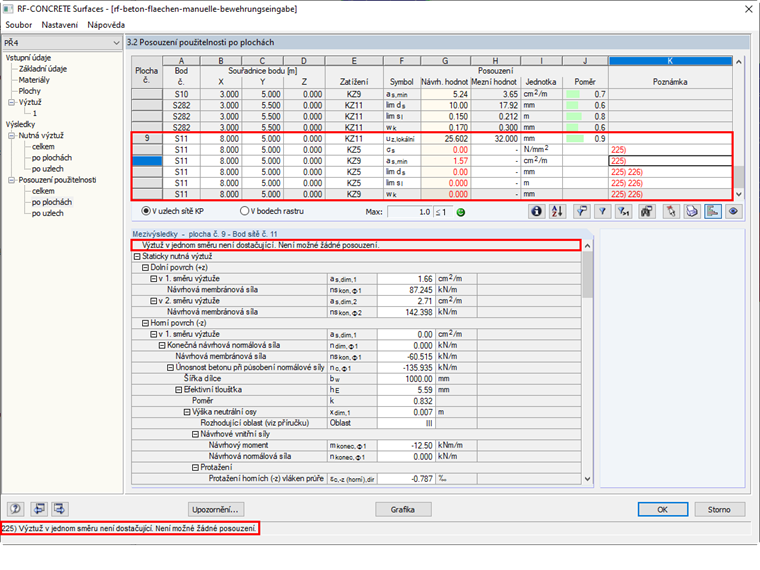Go to the next table with the right arrow icon
The height and width of the screenshot is (570, 760).
(60, 508)
